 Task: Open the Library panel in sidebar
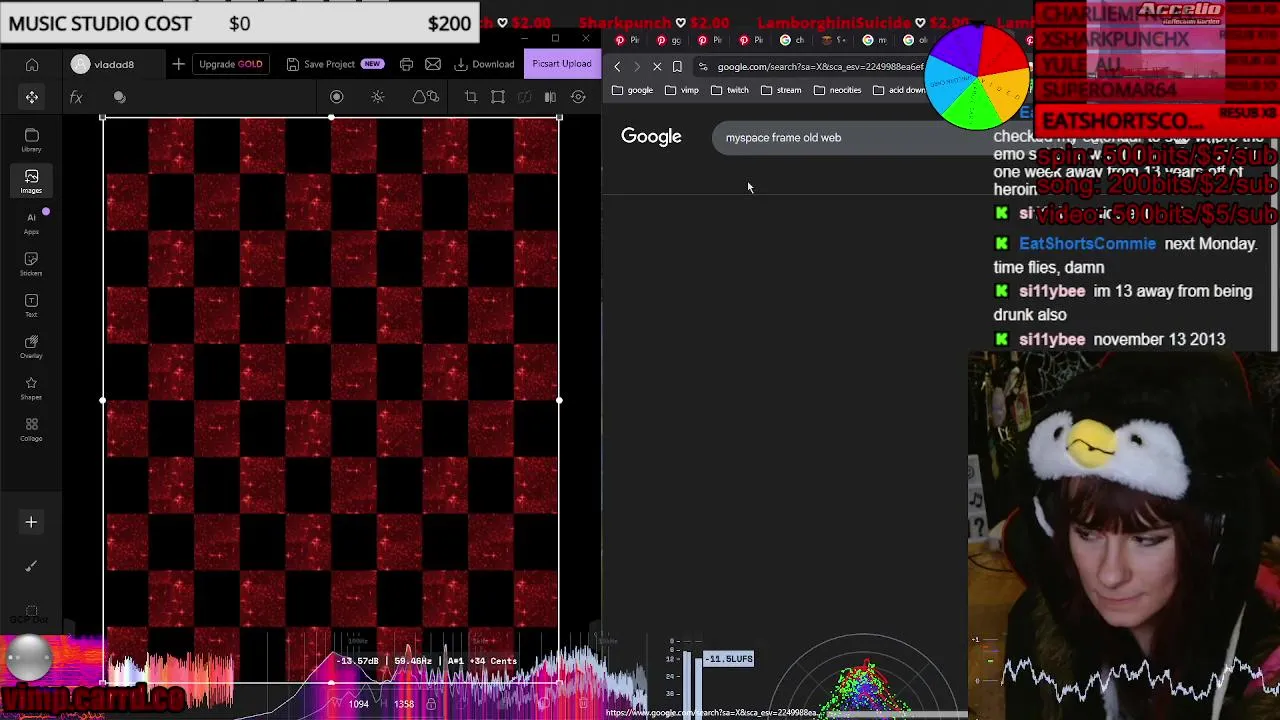click(32, 140)
